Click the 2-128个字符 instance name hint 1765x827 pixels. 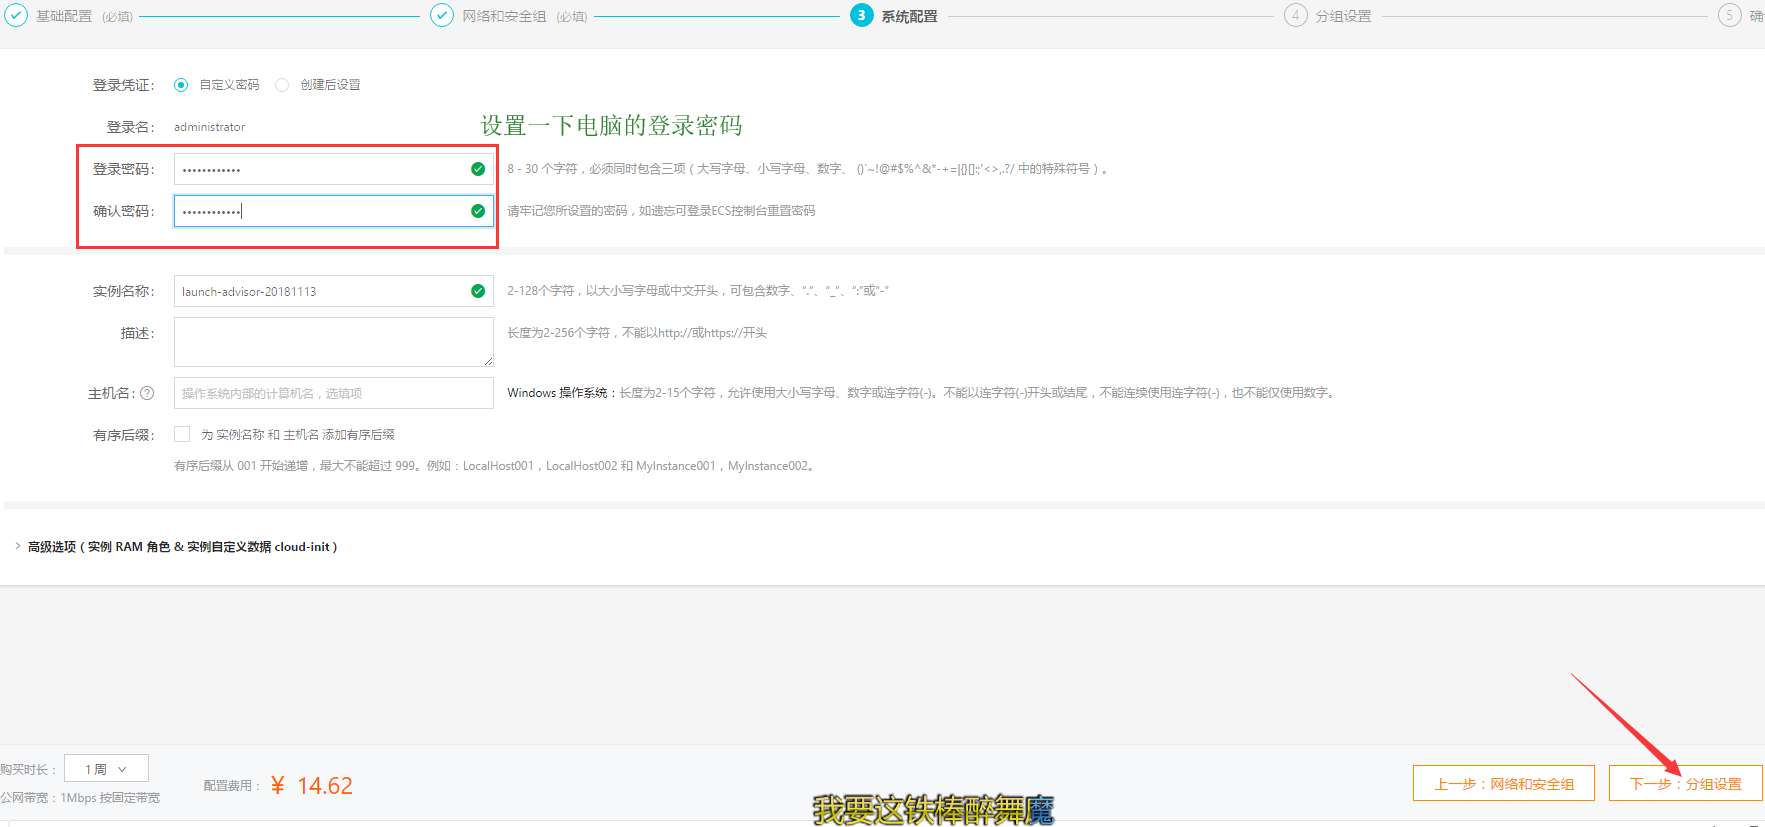698,291
